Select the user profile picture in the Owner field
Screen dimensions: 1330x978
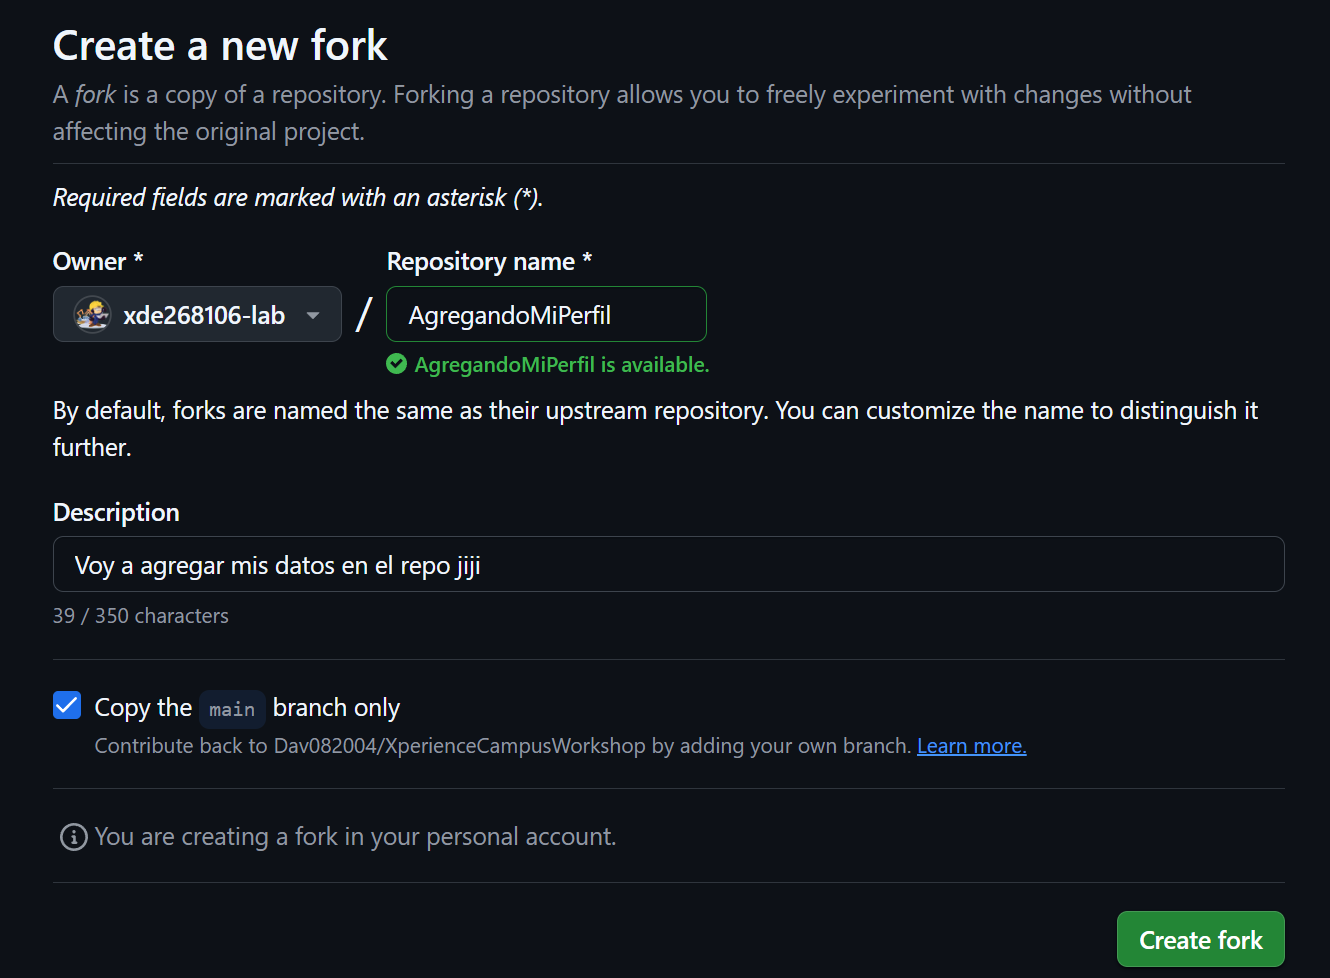point(91,313)
